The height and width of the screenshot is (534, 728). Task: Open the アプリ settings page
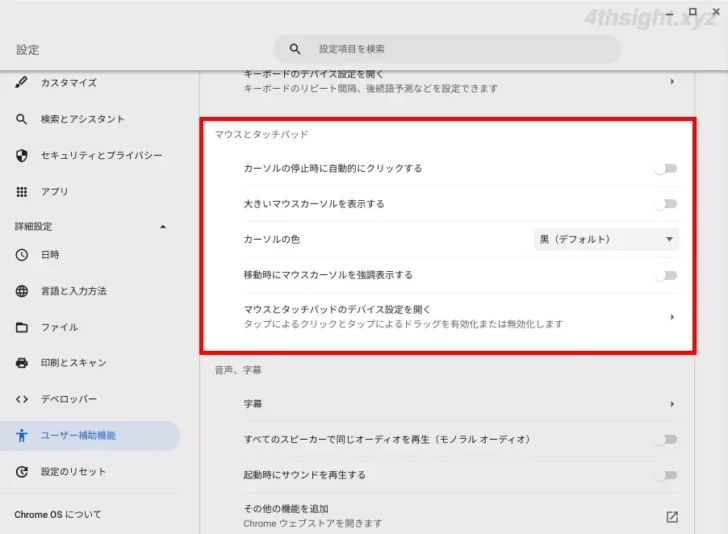[x=54, y=191]
